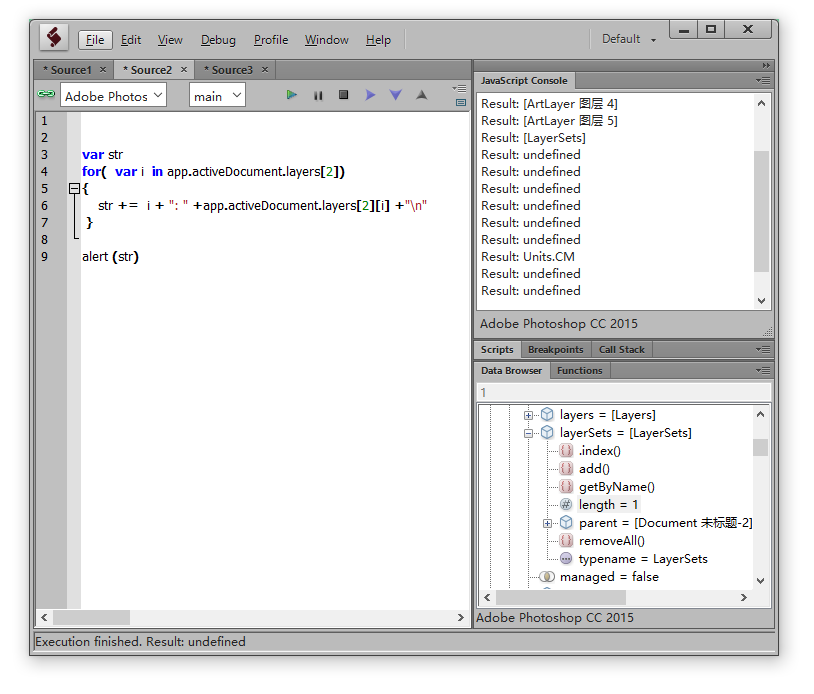Viewport: 814px width, 694px height.
Task: Click the ExtendScript Toolkit app logo icon
Action: point(54,38)
